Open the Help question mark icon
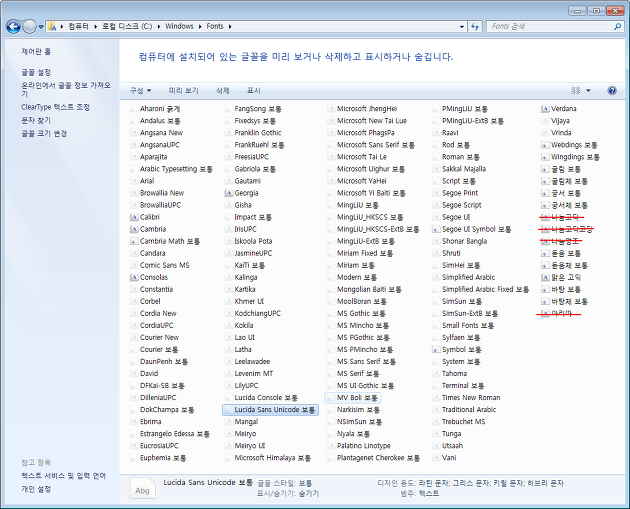The image size is (630, 509). coord(612,90)
